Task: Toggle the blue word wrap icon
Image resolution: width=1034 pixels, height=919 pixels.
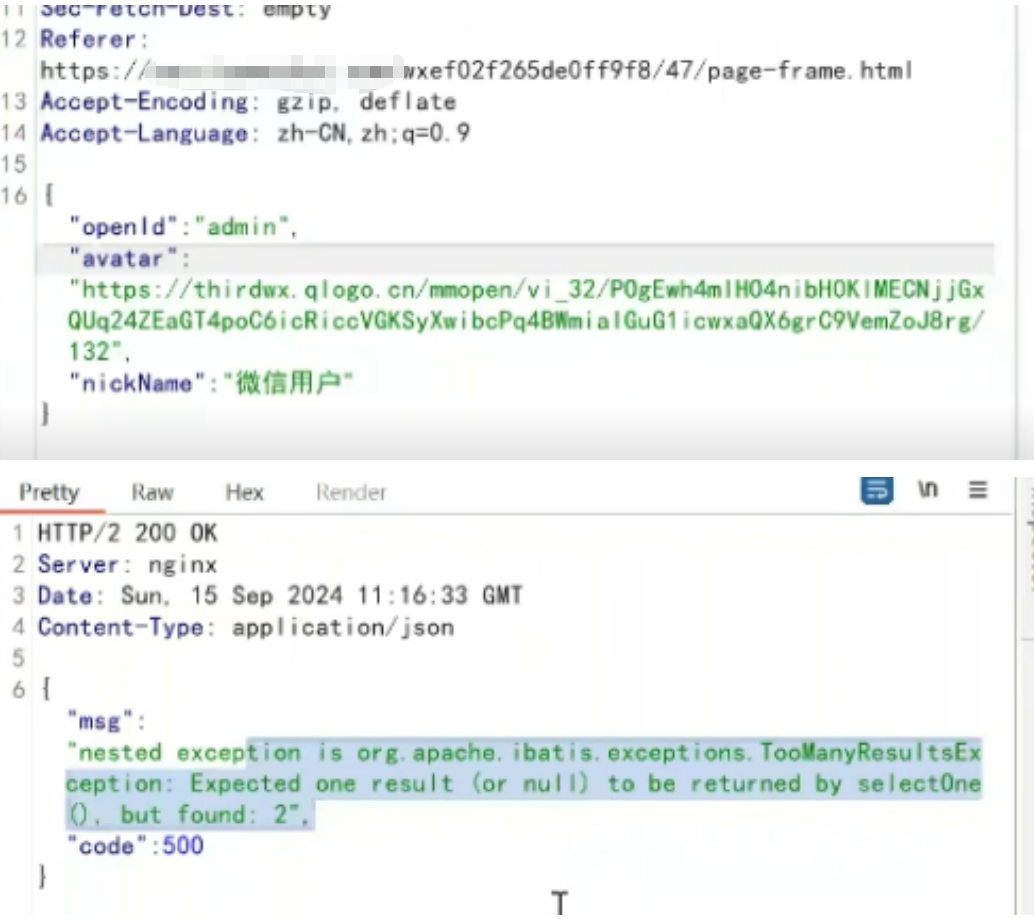Action: [x=877, y=490]
